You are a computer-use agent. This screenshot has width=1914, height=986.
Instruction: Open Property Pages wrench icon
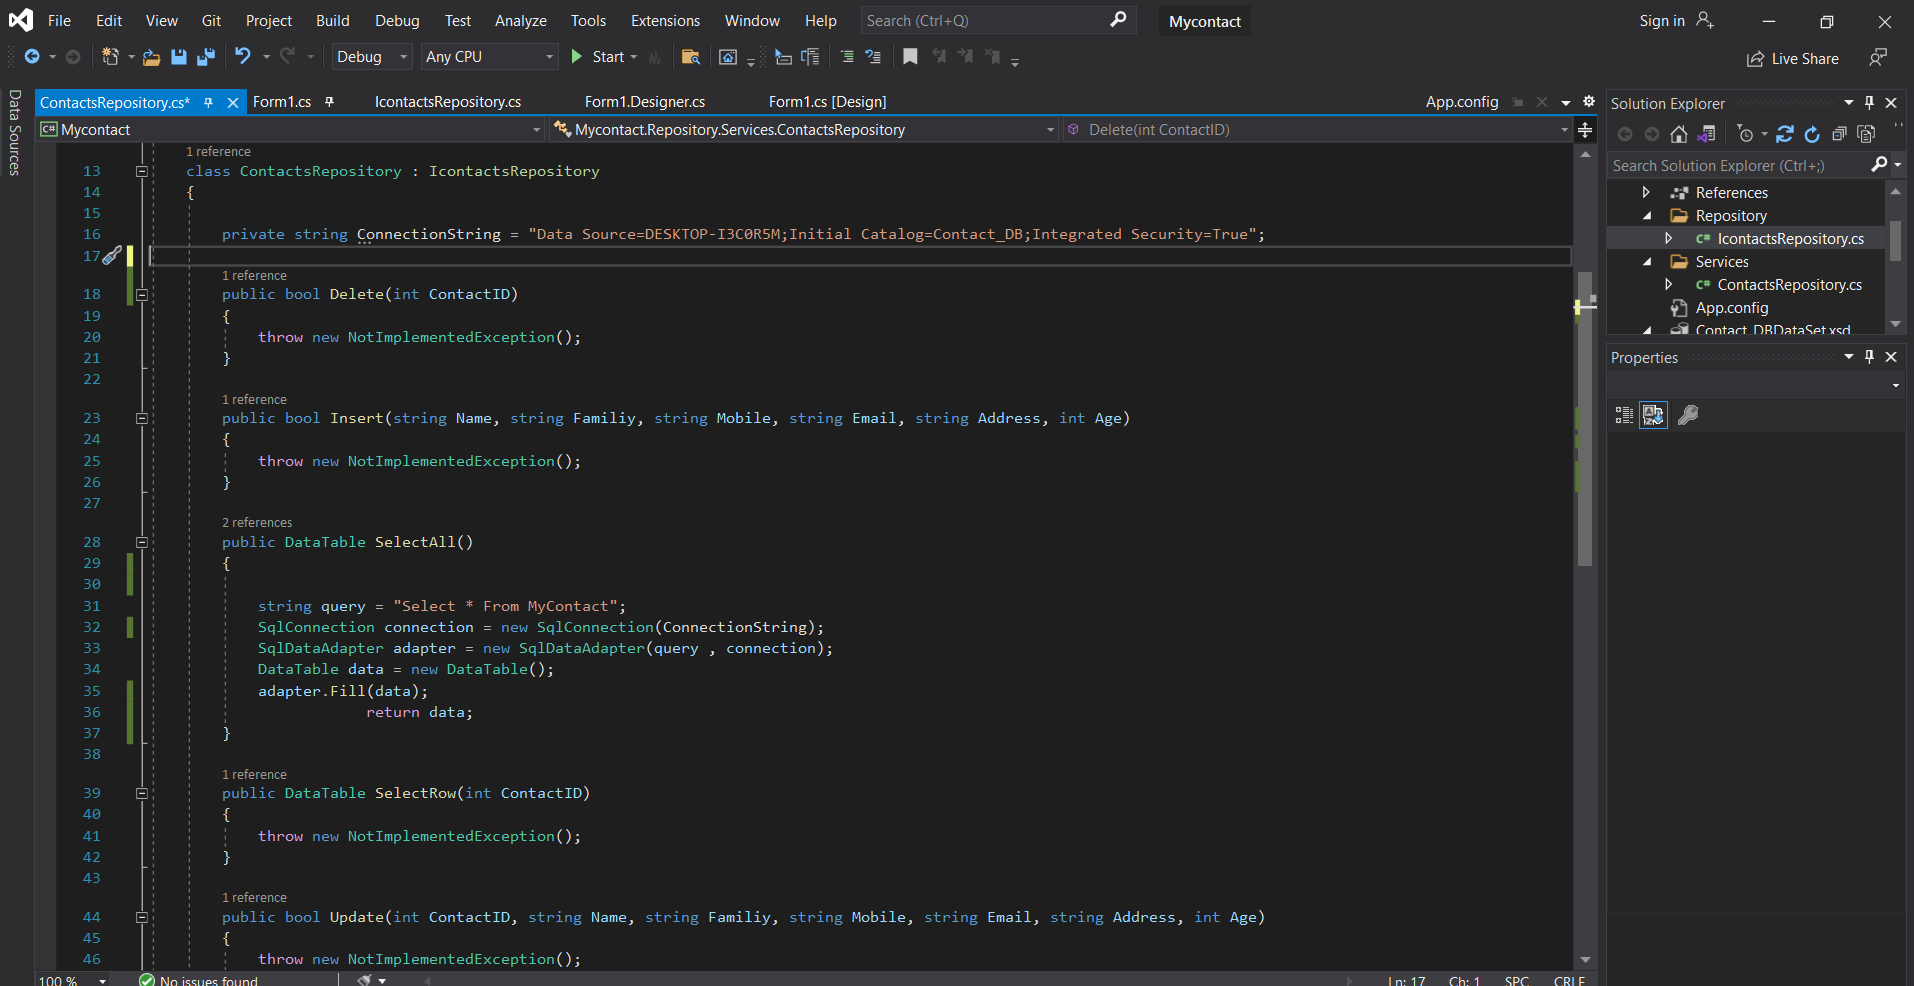pyautogui.click(x=1688, y=415)
